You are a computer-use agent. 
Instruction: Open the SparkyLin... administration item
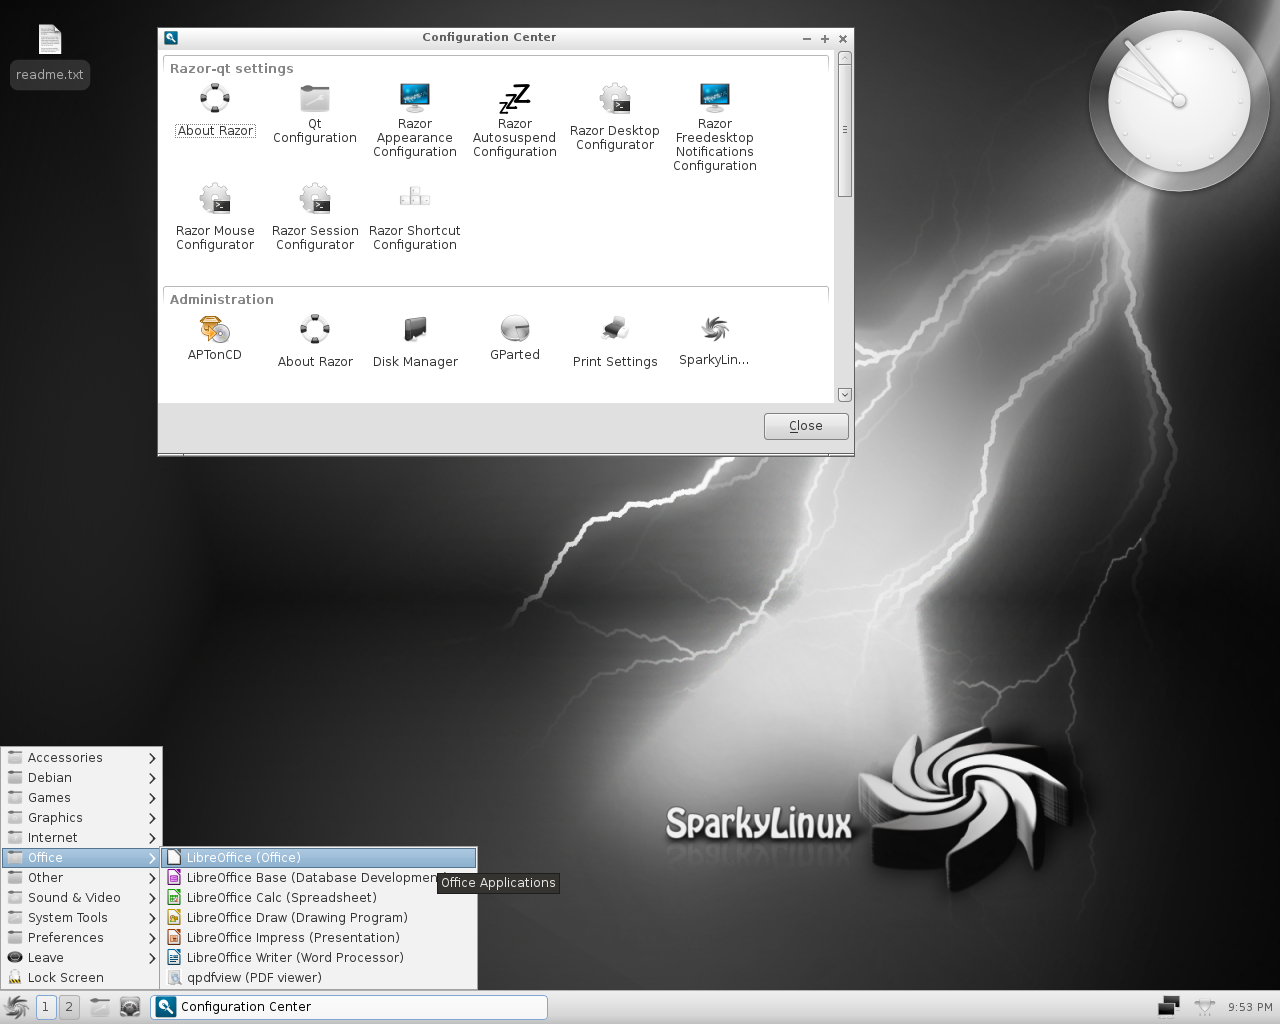click(714, 341)
